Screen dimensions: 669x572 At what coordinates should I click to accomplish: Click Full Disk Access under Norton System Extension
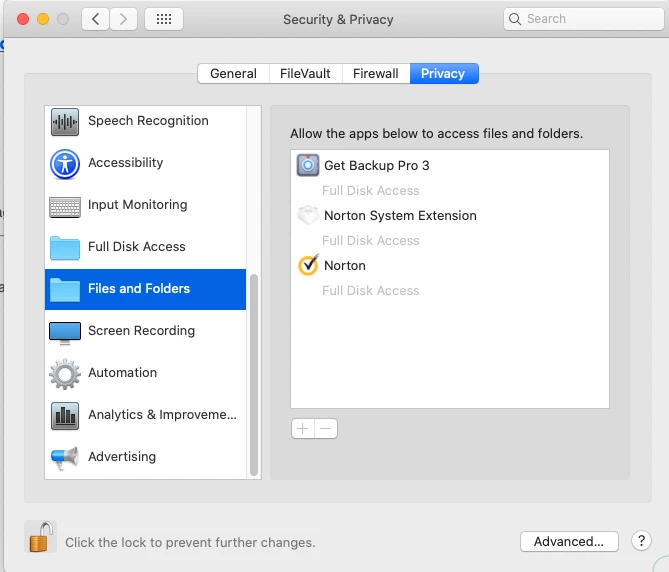[371, 241]
